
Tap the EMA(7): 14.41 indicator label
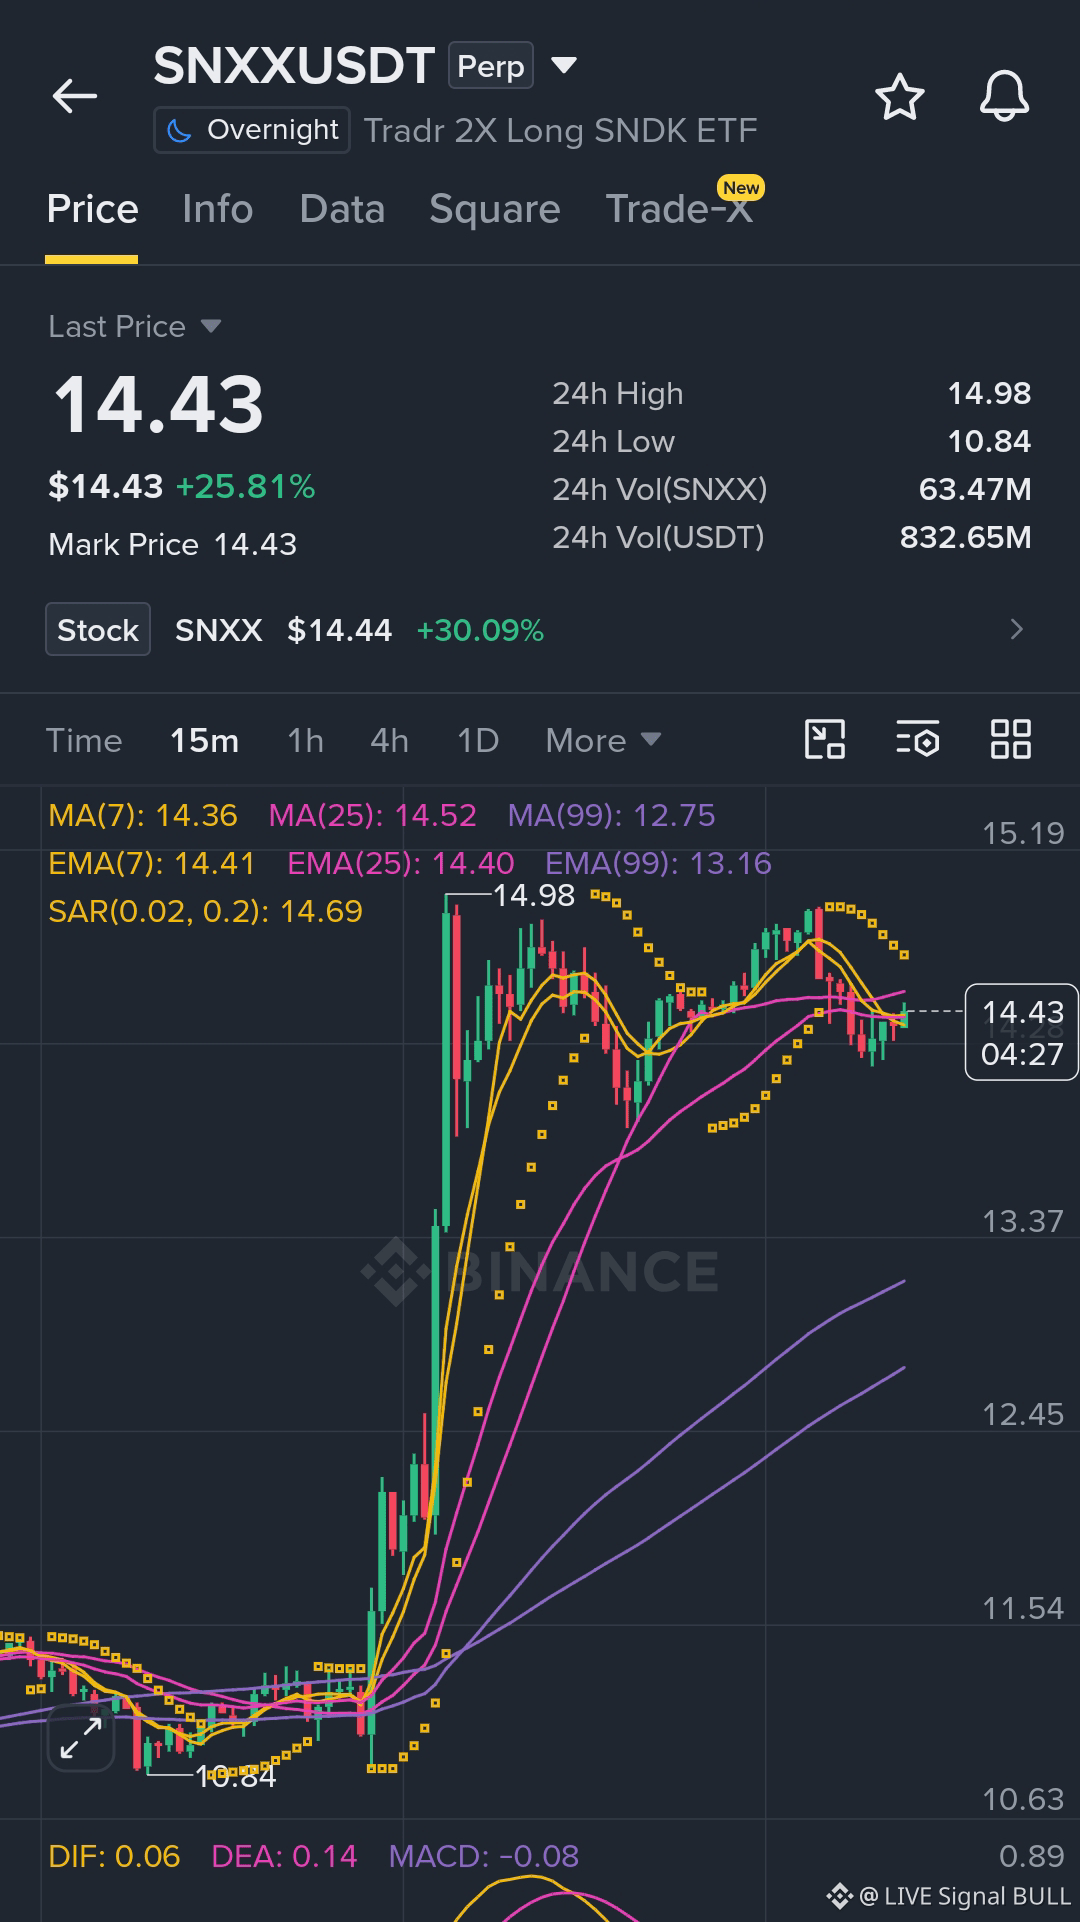(x=152, y=863)
